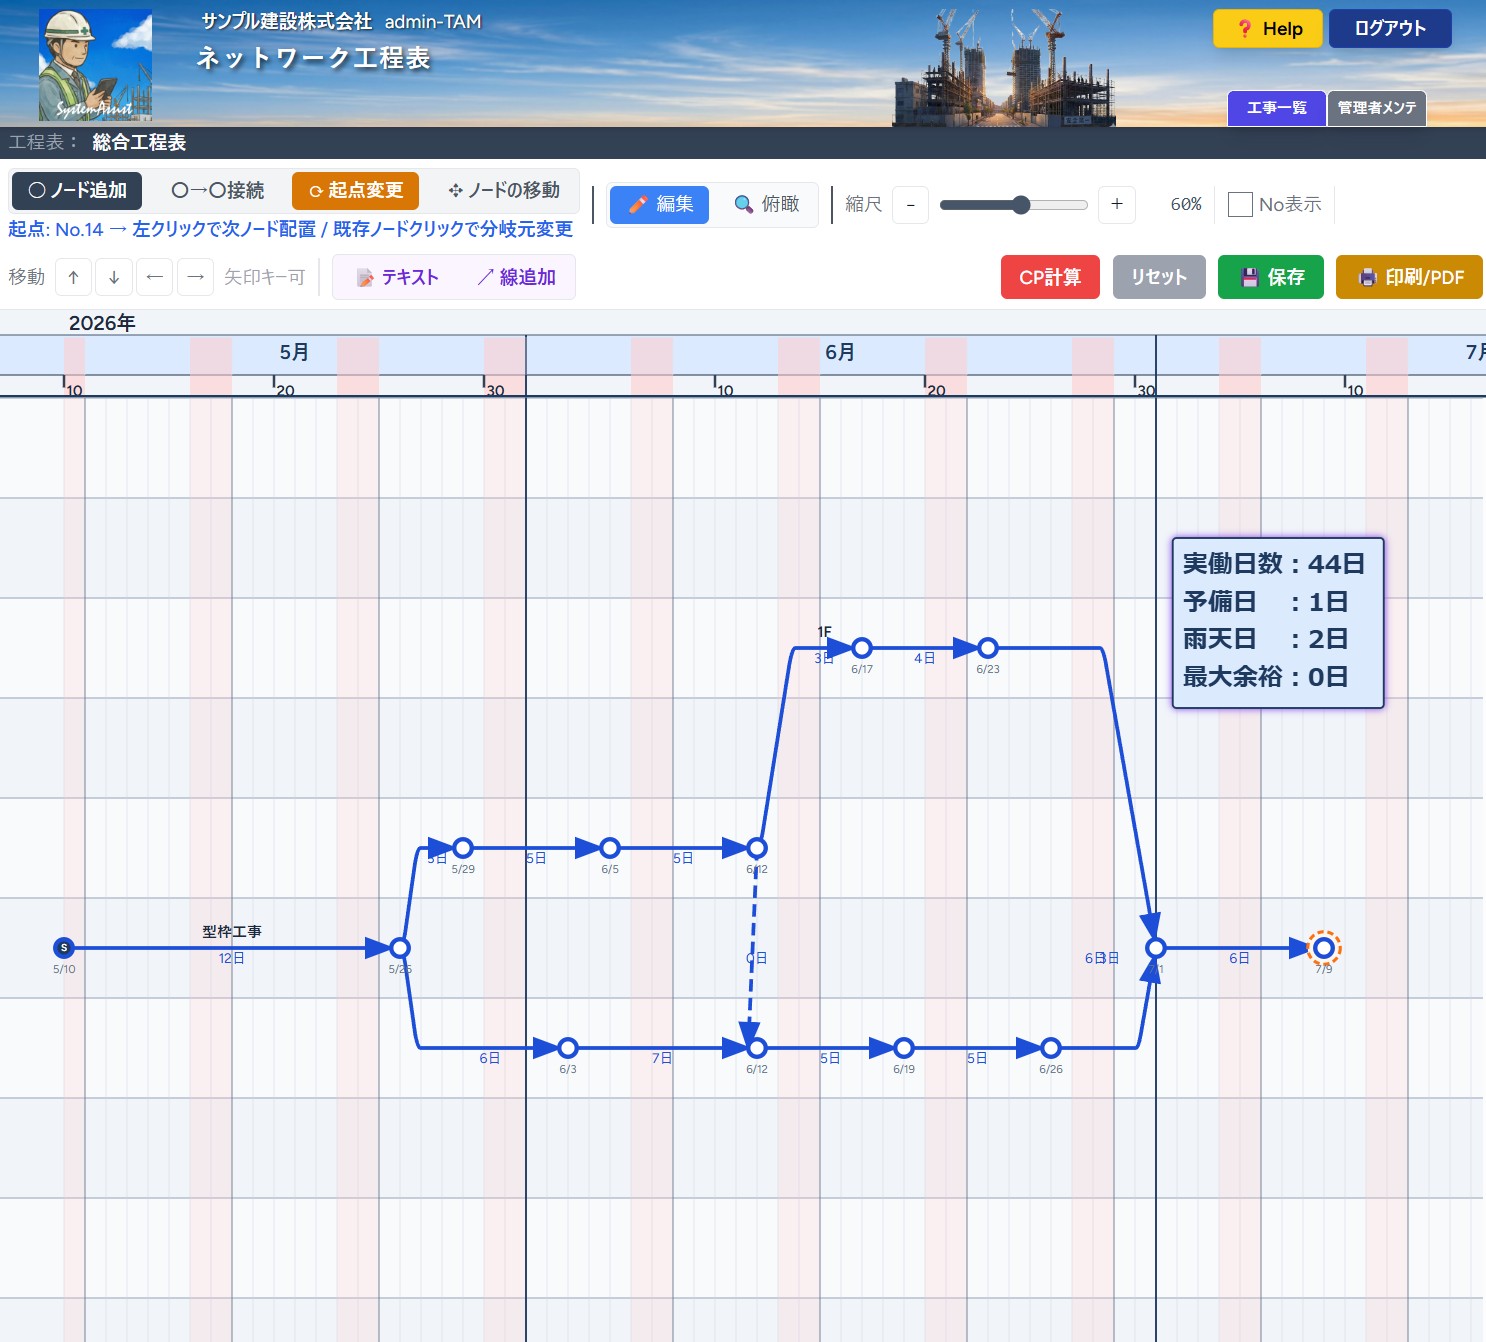Toggle the No表示 checkbox
The width and height of the screenshot is (1486, 1342).
point(1240,204)
